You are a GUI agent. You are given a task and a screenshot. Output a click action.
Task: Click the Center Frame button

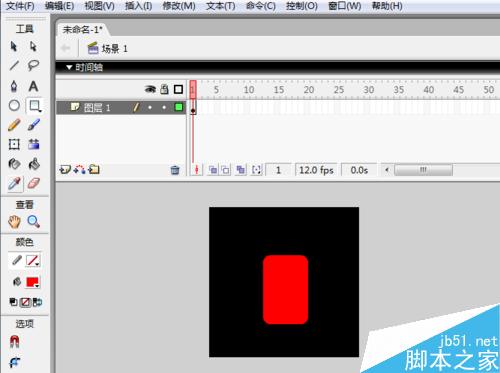(196, 170)
